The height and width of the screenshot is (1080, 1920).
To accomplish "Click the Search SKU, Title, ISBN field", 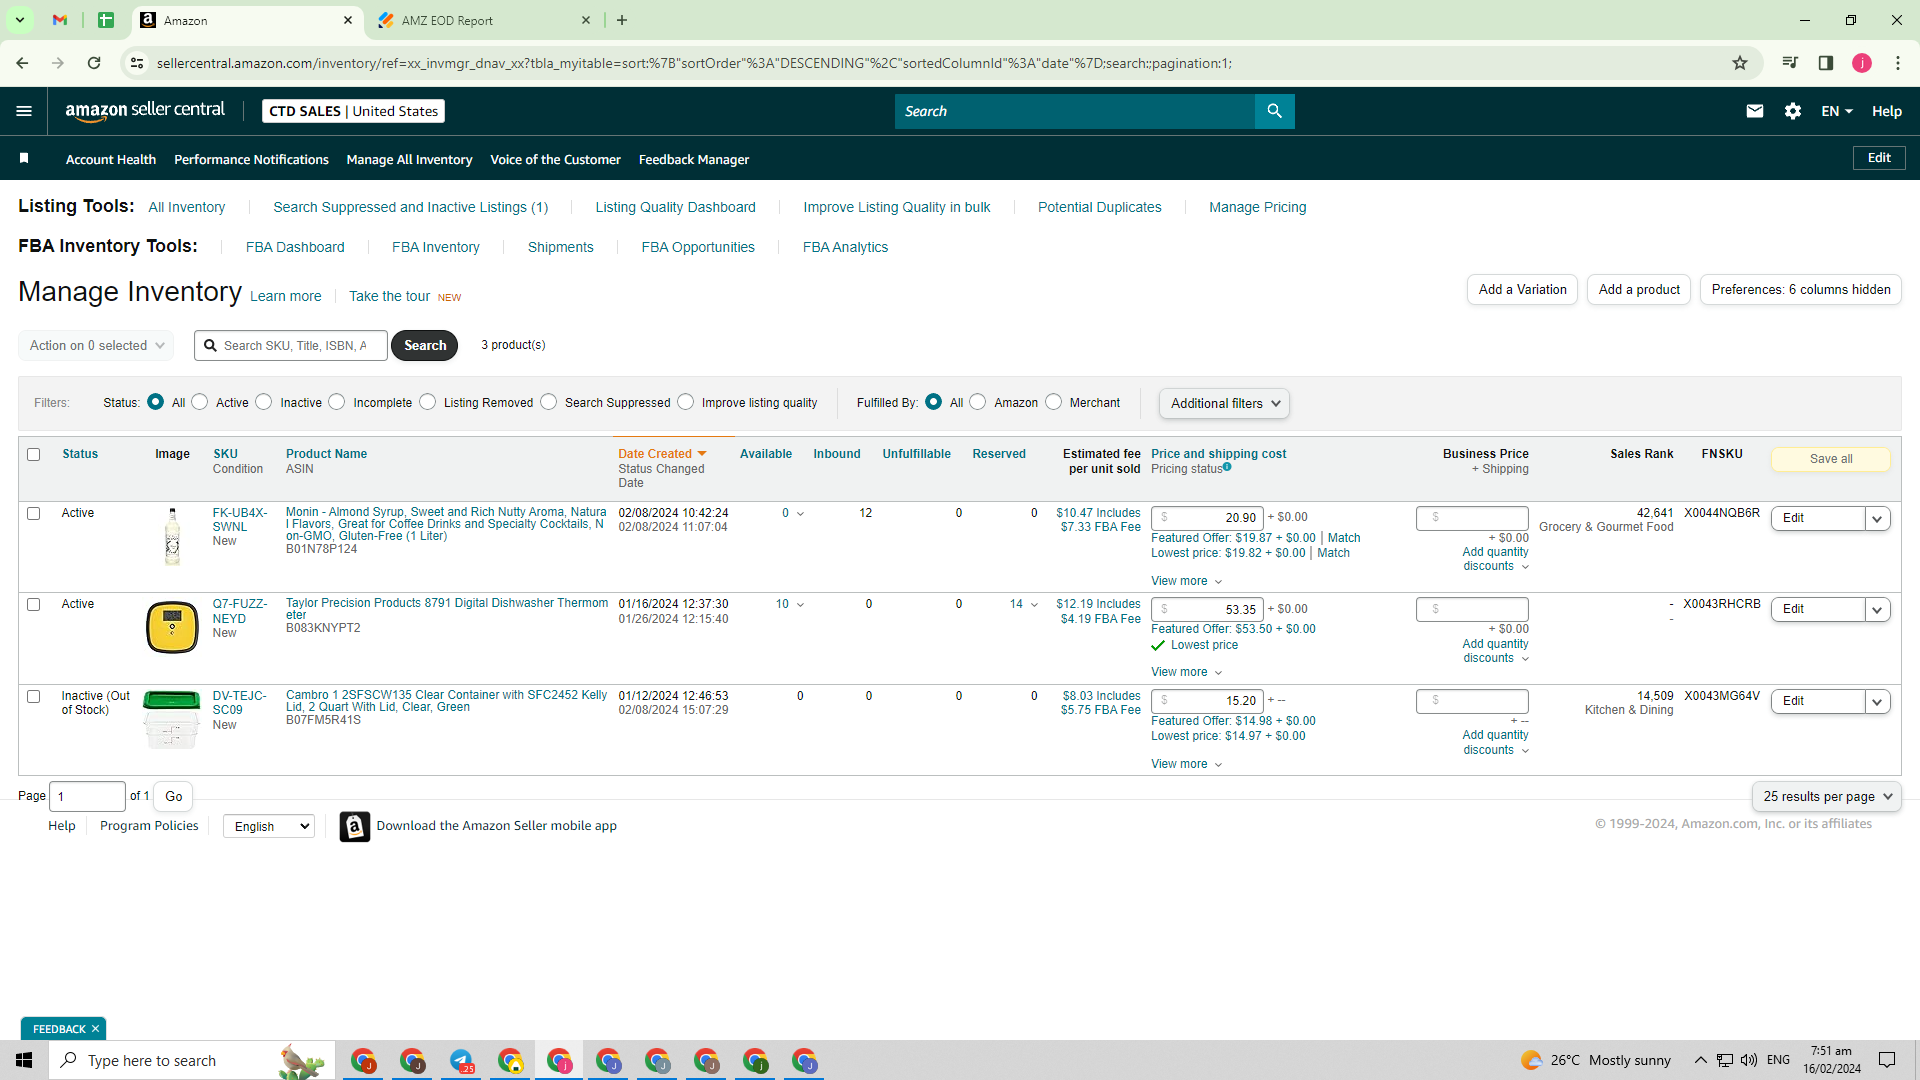I will 290,345.
